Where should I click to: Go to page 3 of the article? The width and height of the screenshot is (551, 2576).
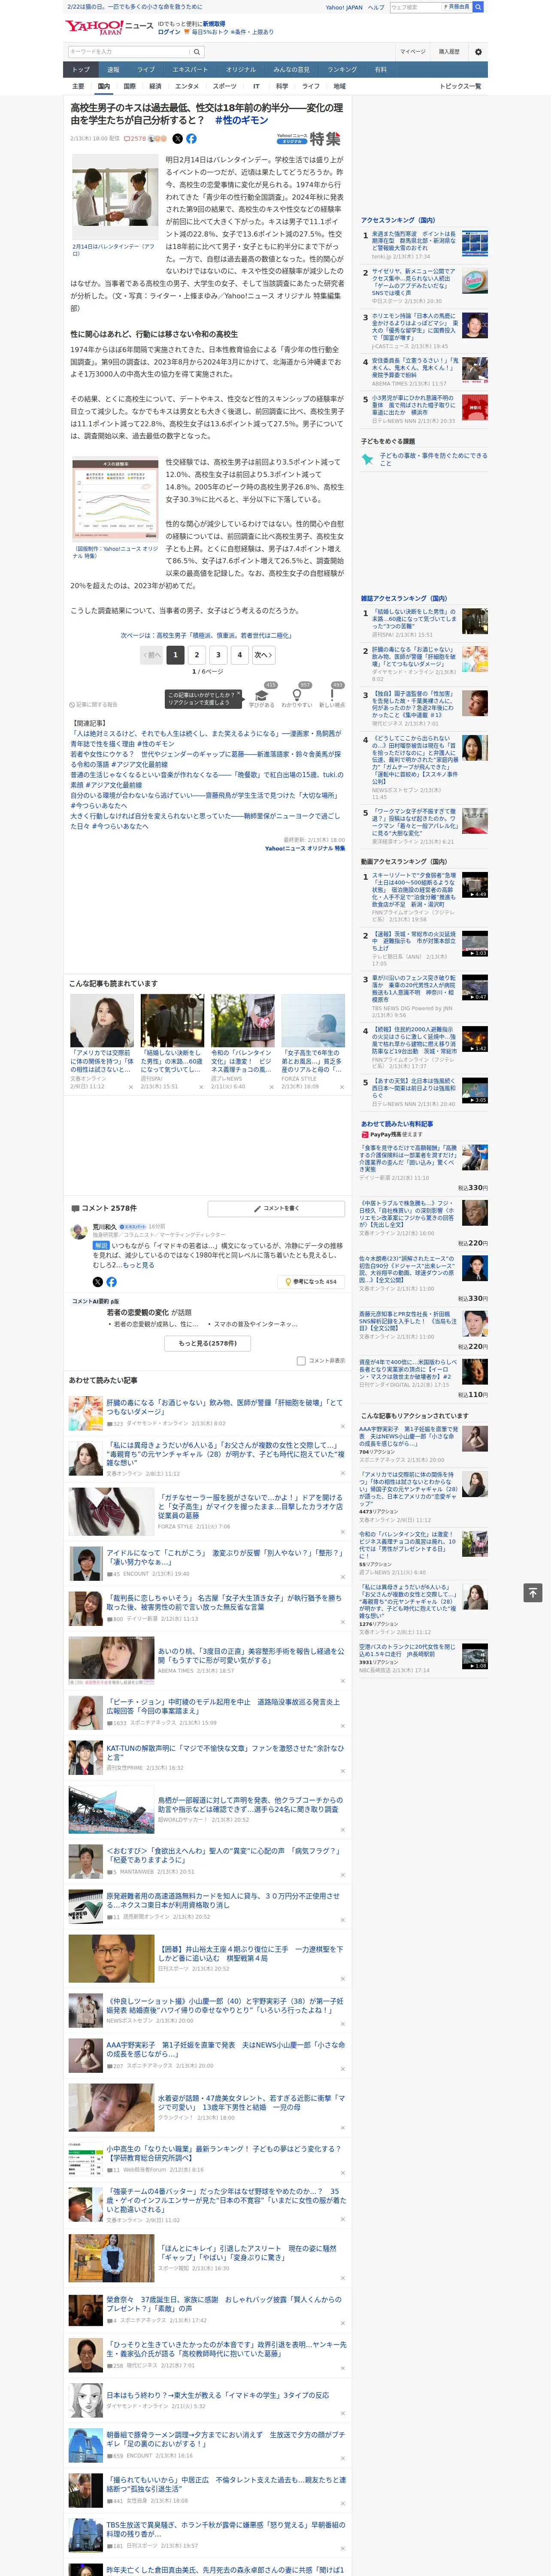[218, 655]
